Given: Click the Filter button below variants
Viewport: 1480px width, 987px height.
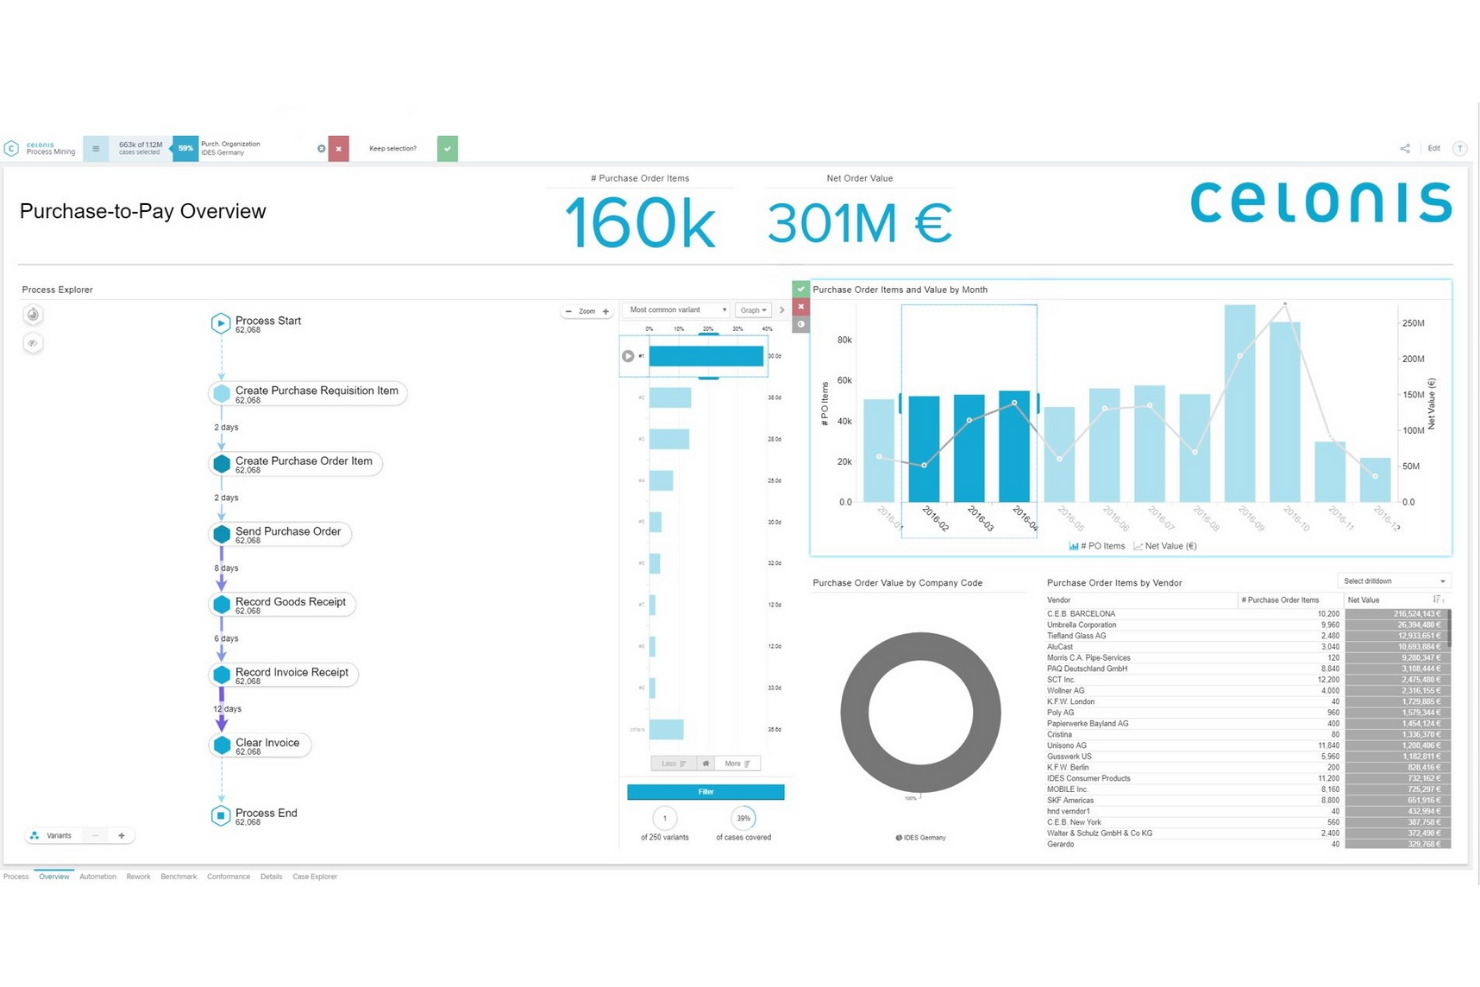Looking at the screenshot, I should coord(705,791).
